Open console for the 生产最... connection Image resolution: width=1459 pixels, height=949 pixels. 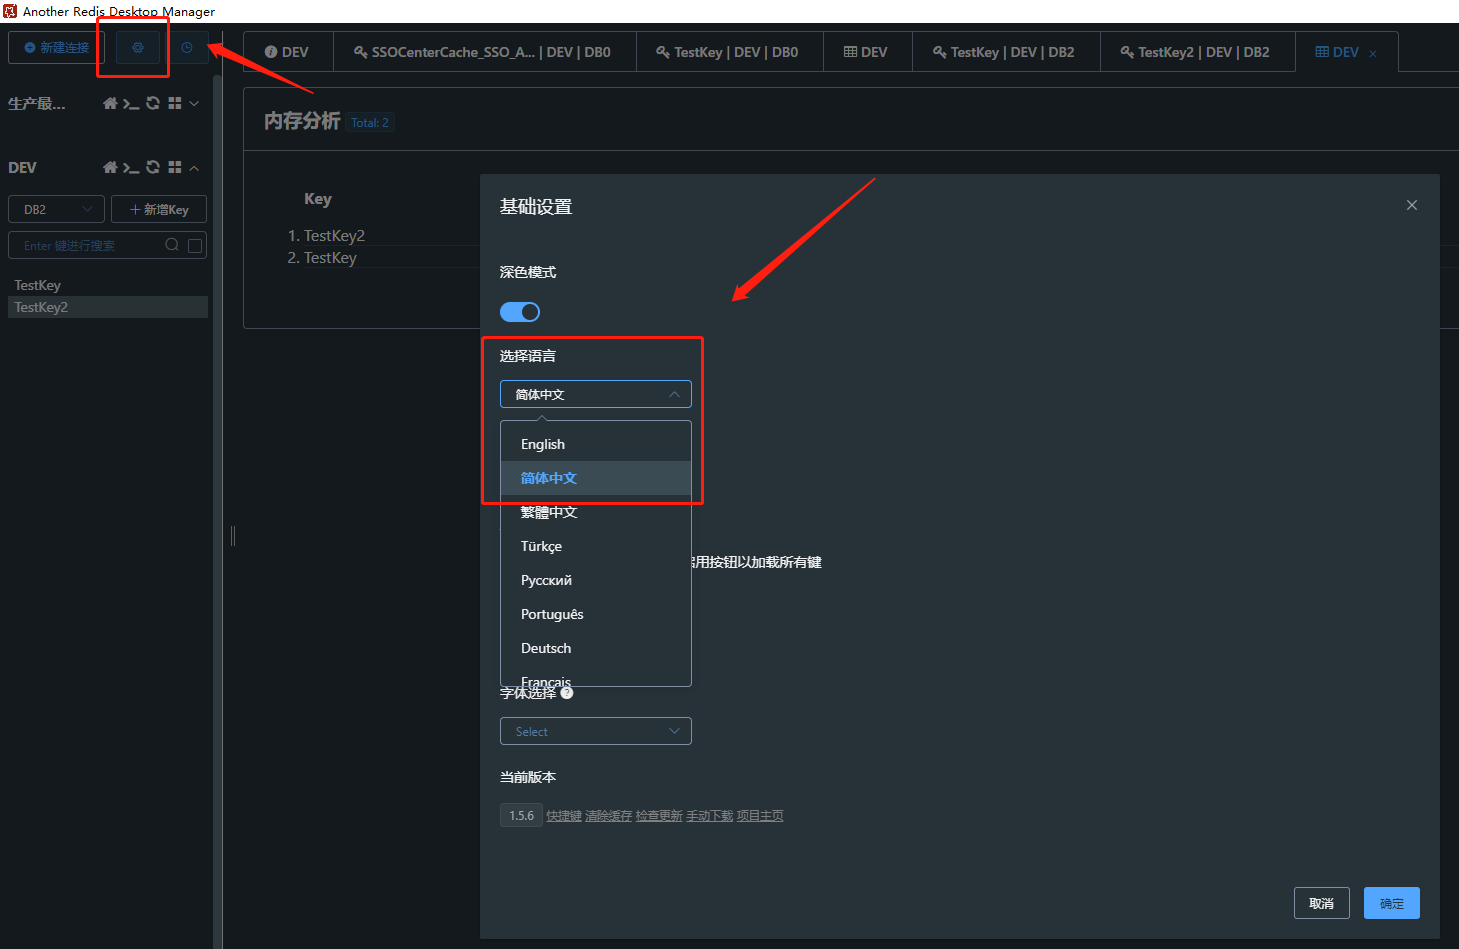pyautogui.click(x=131, y=103)
